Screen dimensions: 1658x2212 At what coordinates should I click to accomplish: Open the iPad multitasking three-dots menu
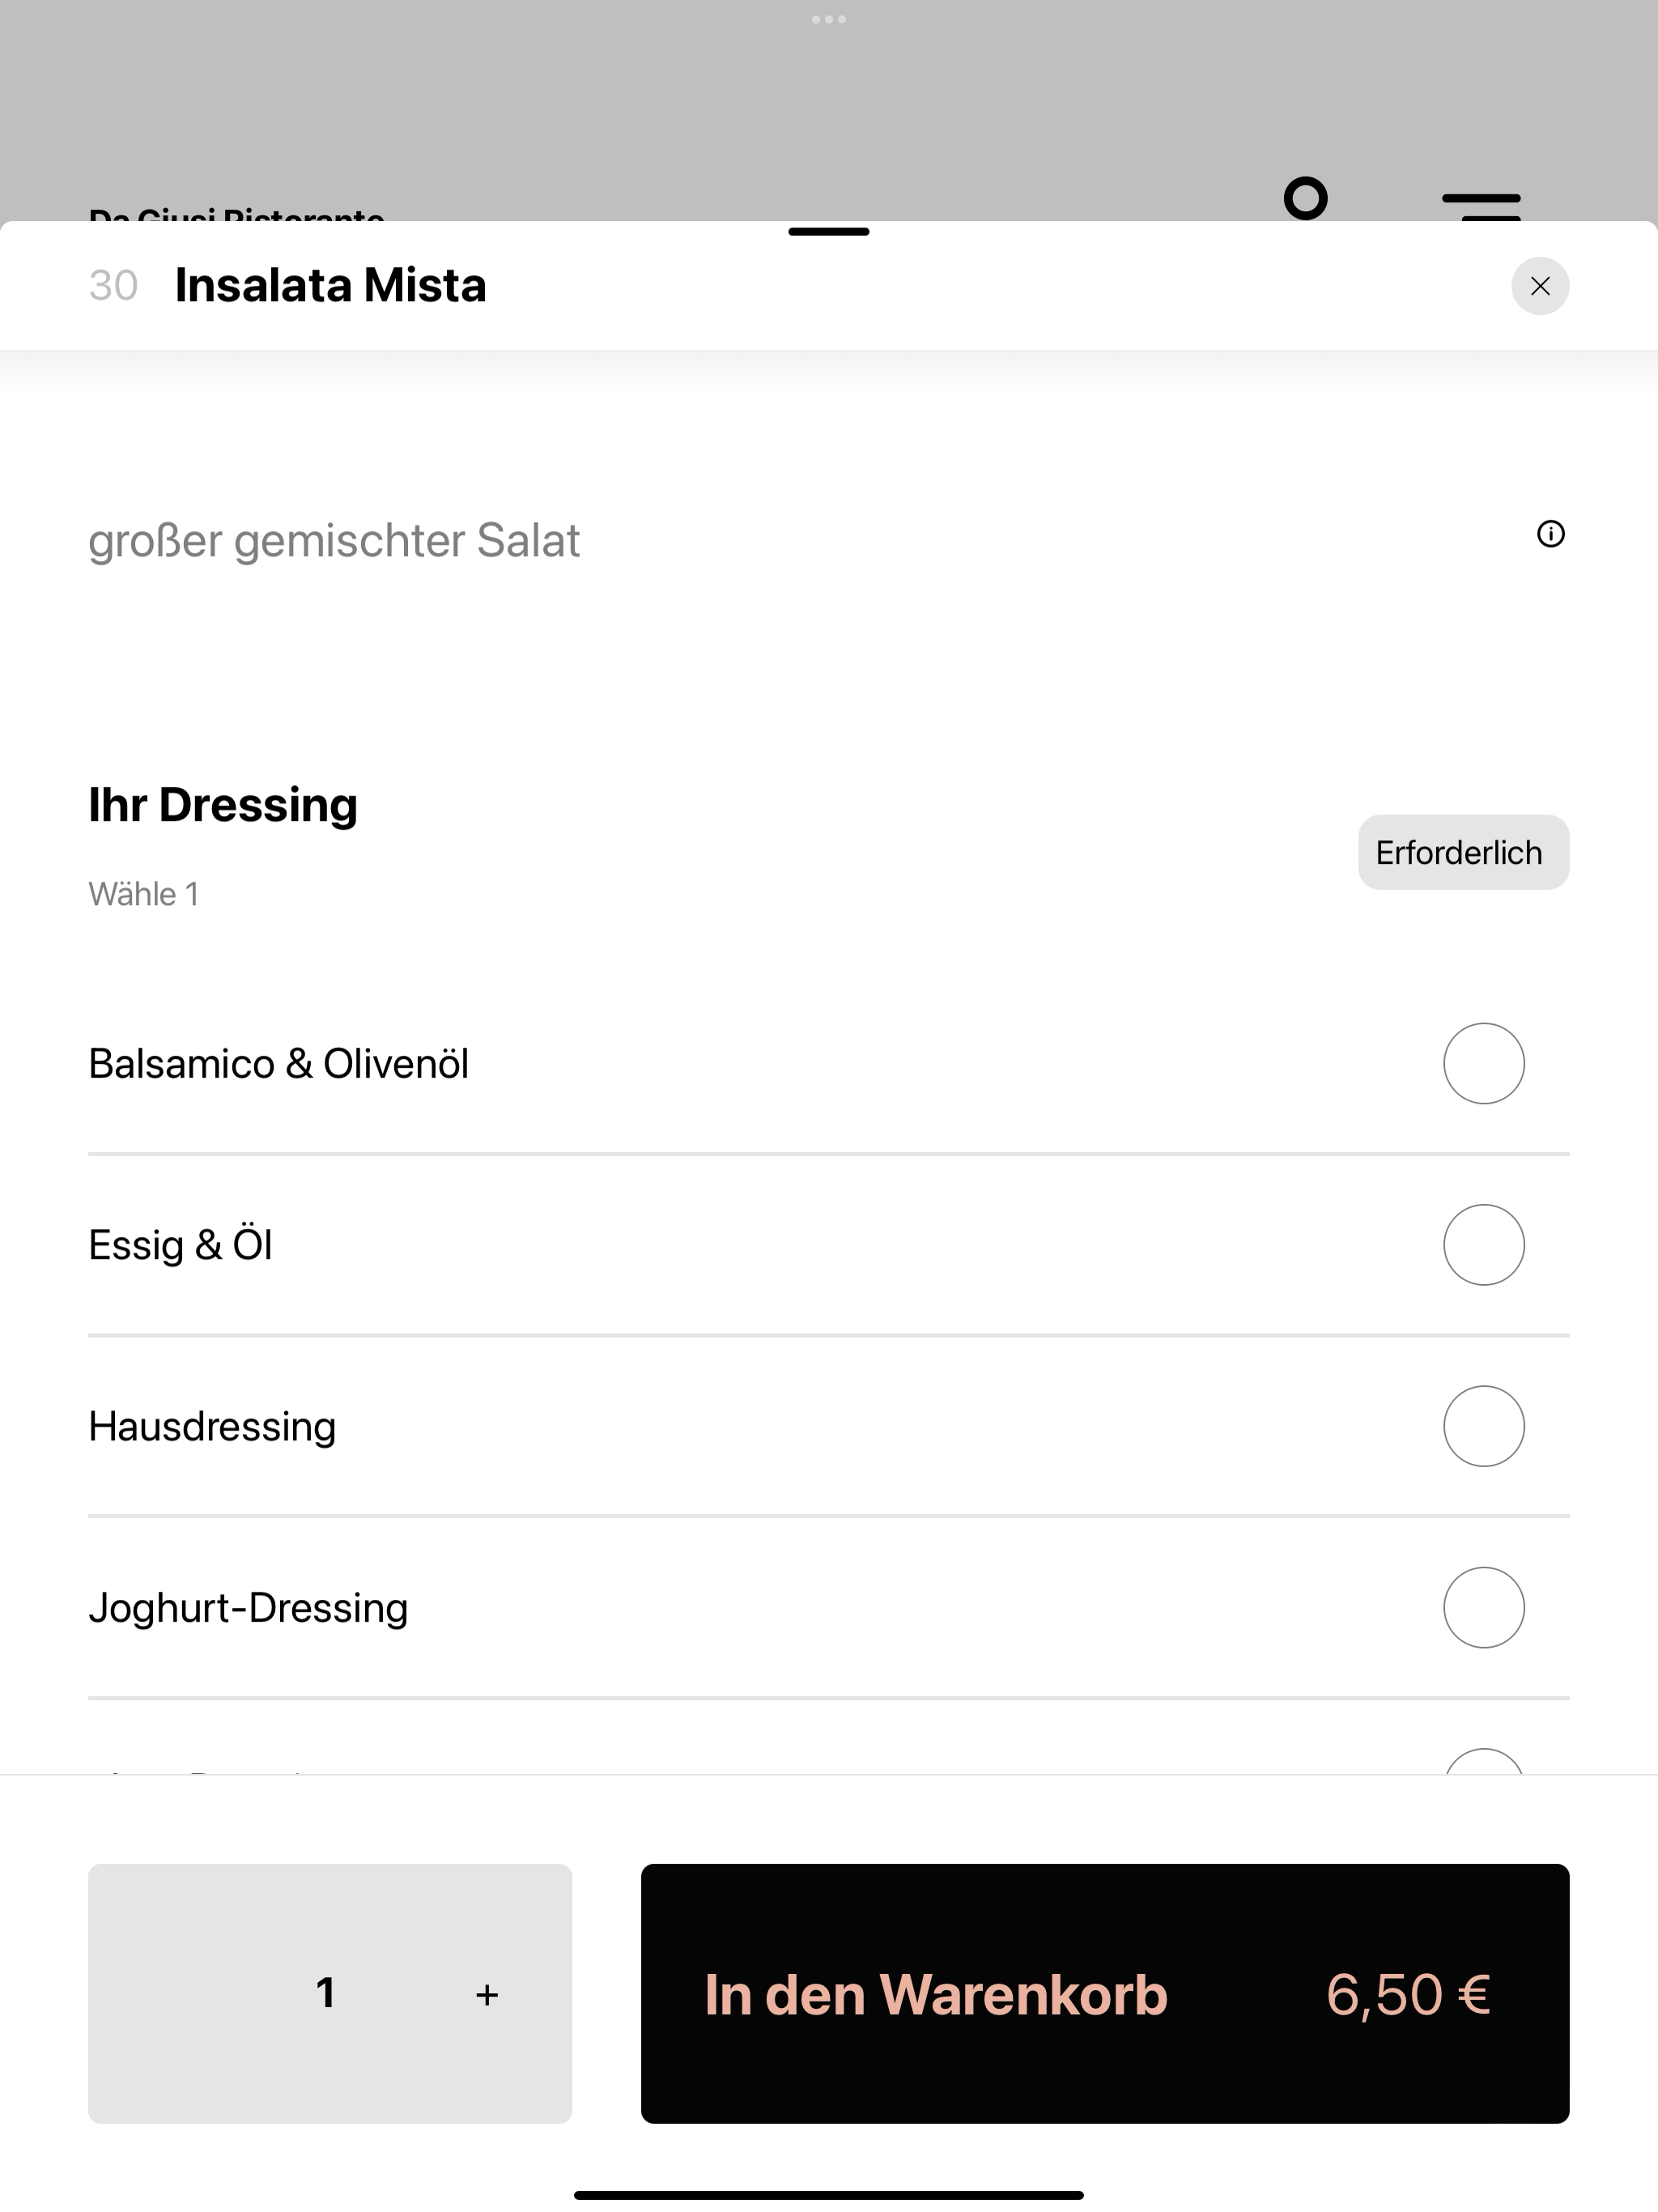829,19
